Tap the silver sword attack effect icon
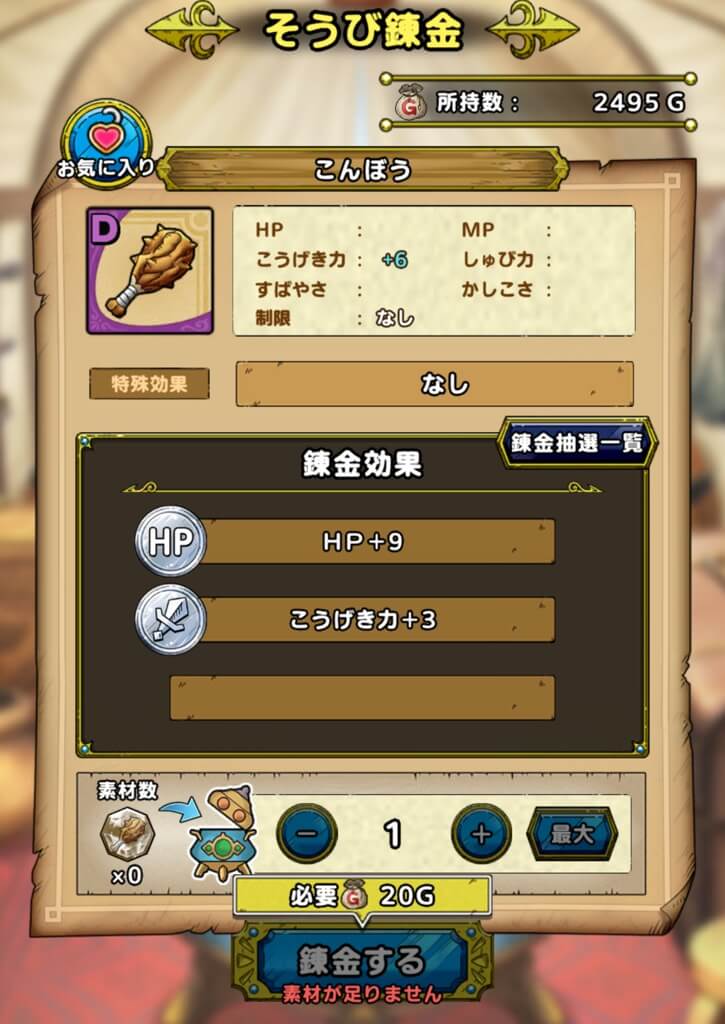This screenshot has width=725, height=1024. click(x=170, y=619)
